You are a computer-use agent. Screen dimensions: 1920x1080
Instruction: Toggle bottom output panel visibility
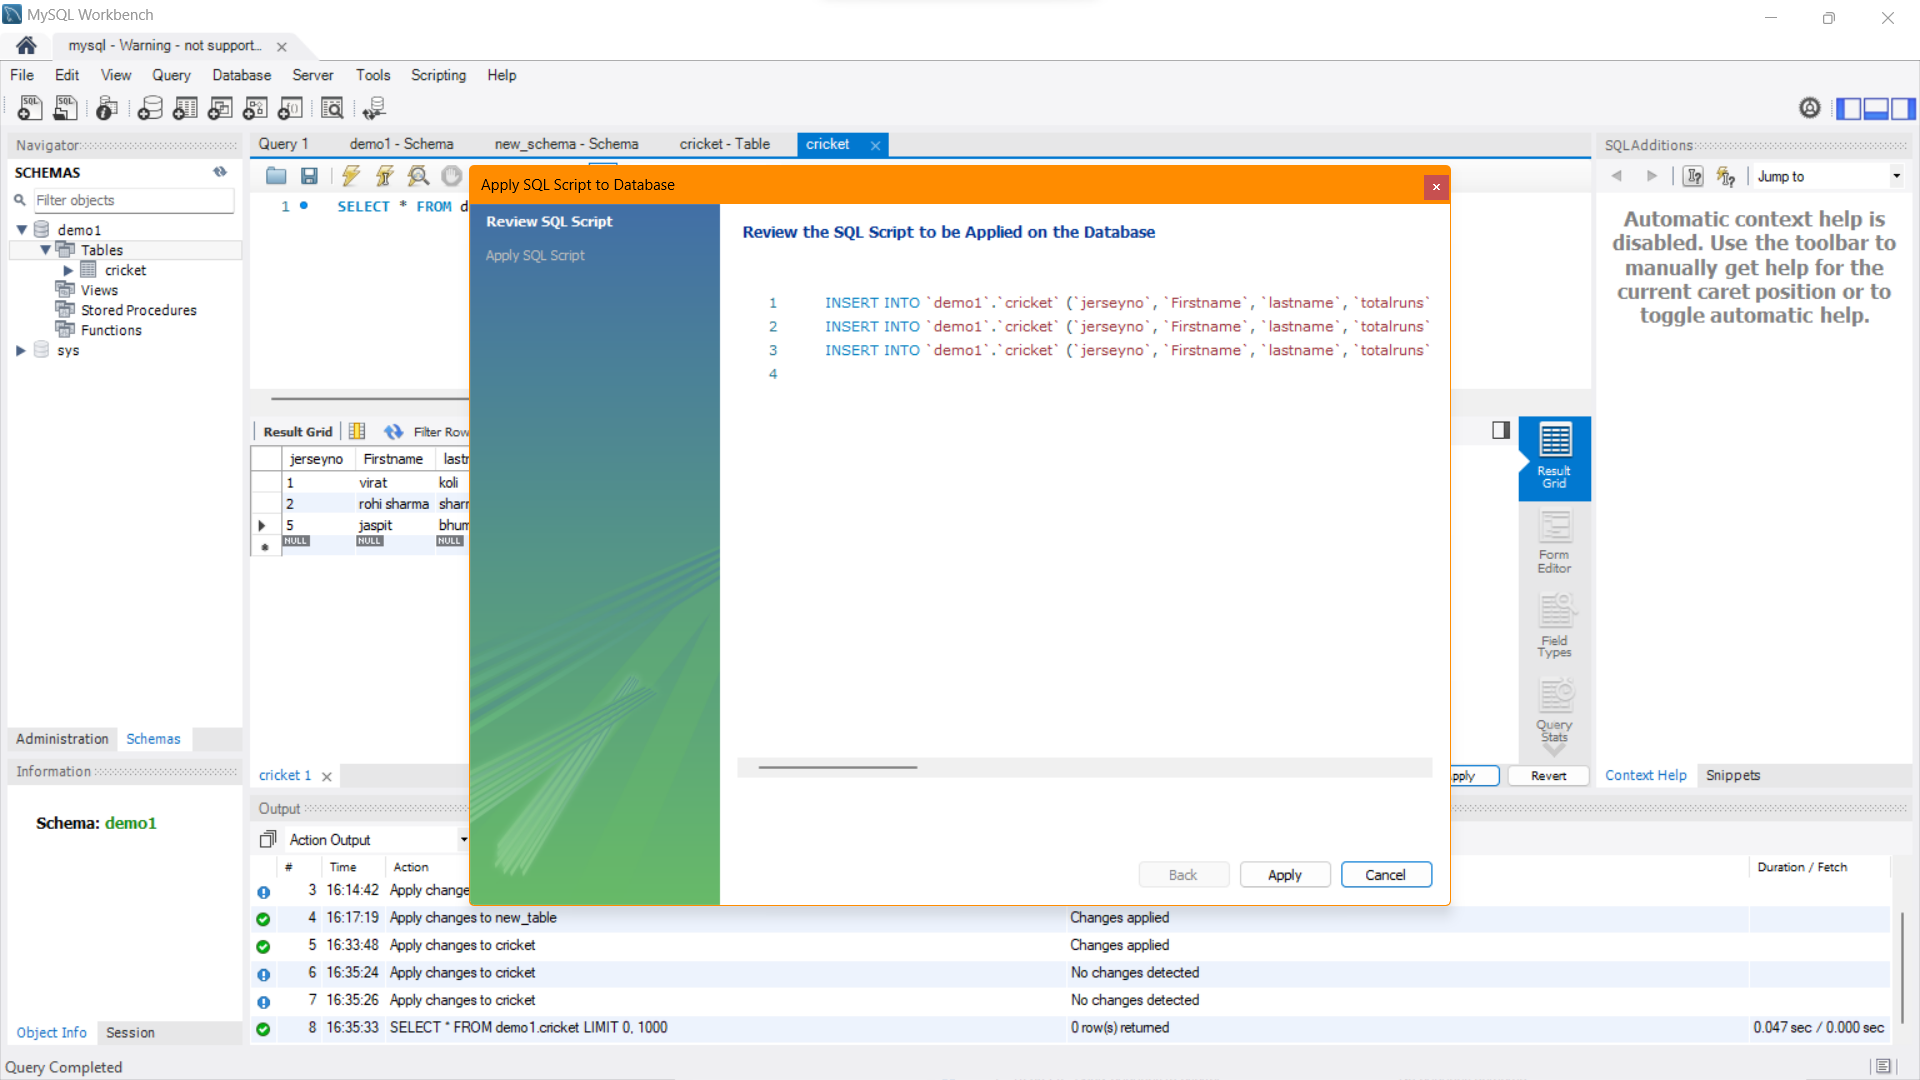click(x=1876, y=108)
